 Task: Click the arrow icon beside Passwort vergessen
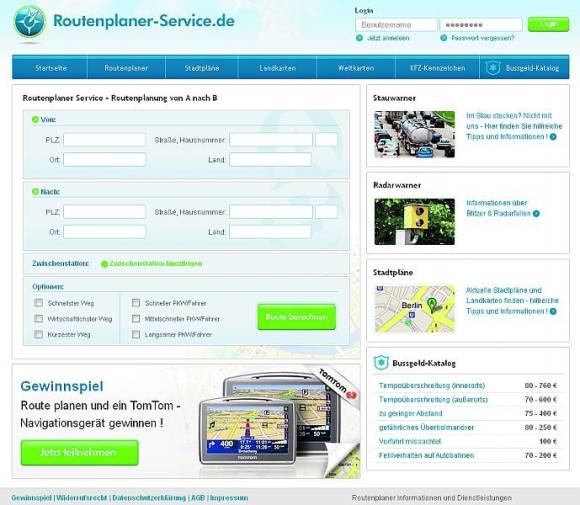(x=444, y=38)
